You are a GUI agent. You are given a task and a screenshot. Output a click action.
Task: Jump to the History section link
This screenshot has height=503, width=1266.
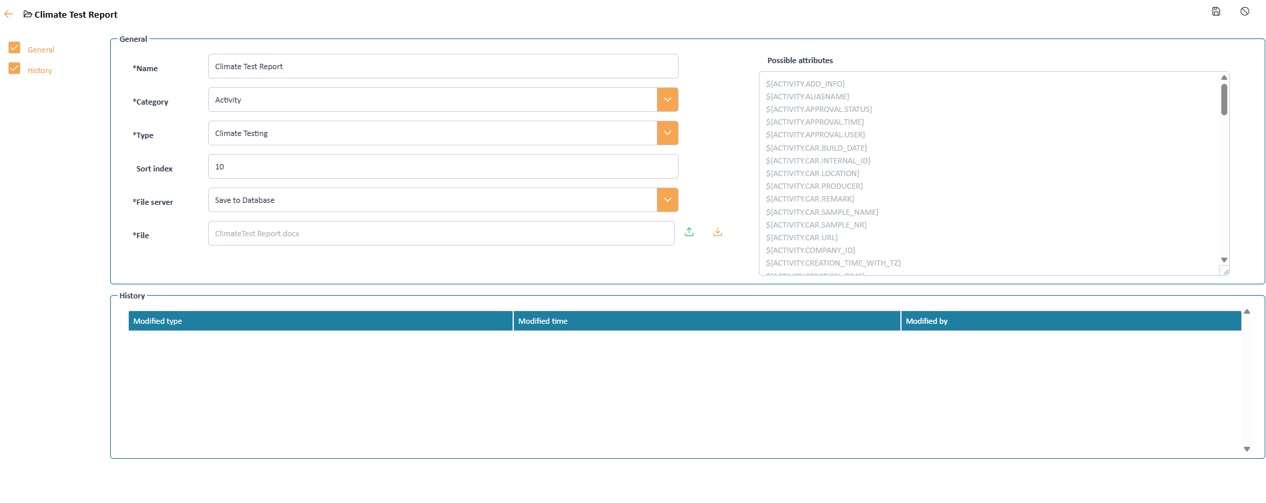click(40, 70)
